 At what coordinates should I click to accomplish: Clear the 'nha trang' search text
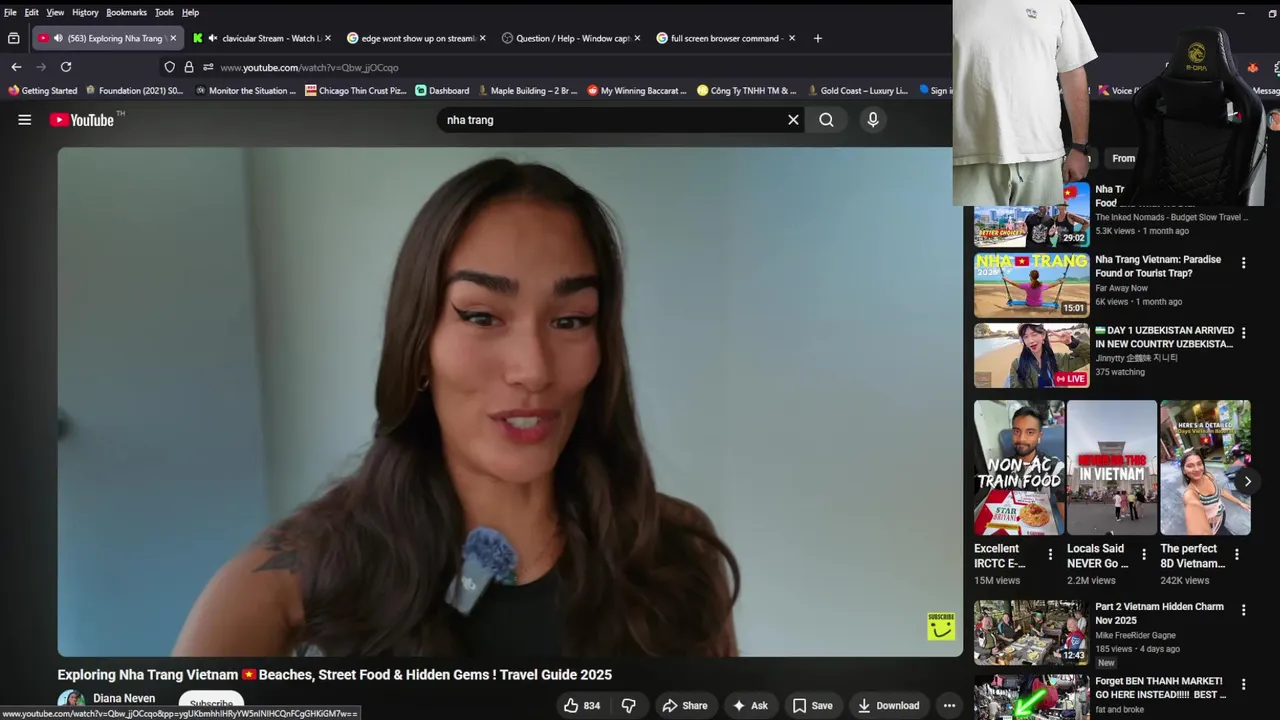tap(793, 120)
